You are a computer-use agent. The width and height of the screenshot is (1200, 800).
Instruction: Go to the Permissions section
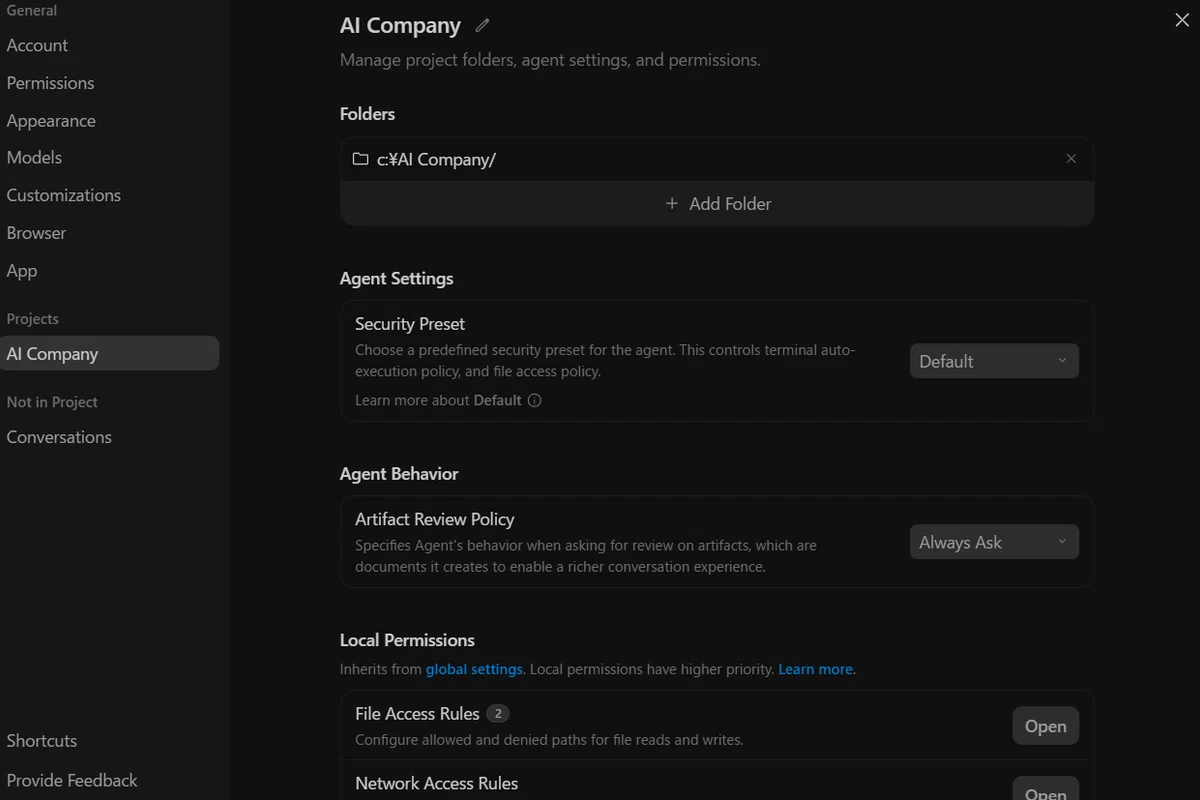(50, 83)
